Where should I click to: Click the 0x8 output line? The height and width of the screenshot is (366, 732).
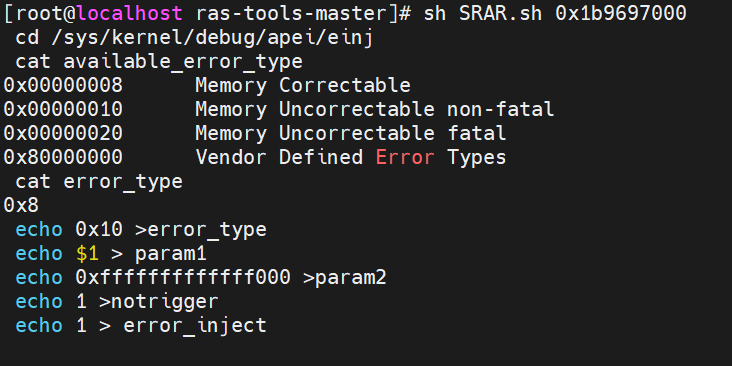21,205
